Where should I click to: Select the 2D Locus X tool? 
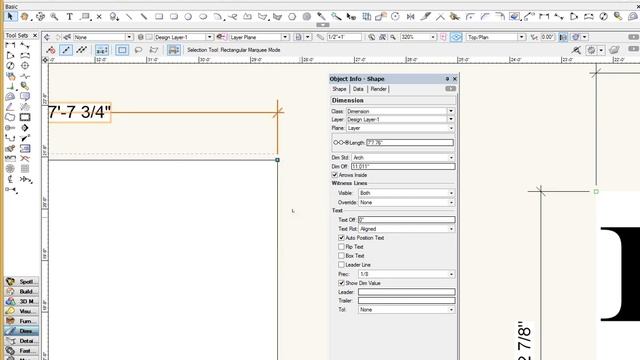tap(99, 17)
